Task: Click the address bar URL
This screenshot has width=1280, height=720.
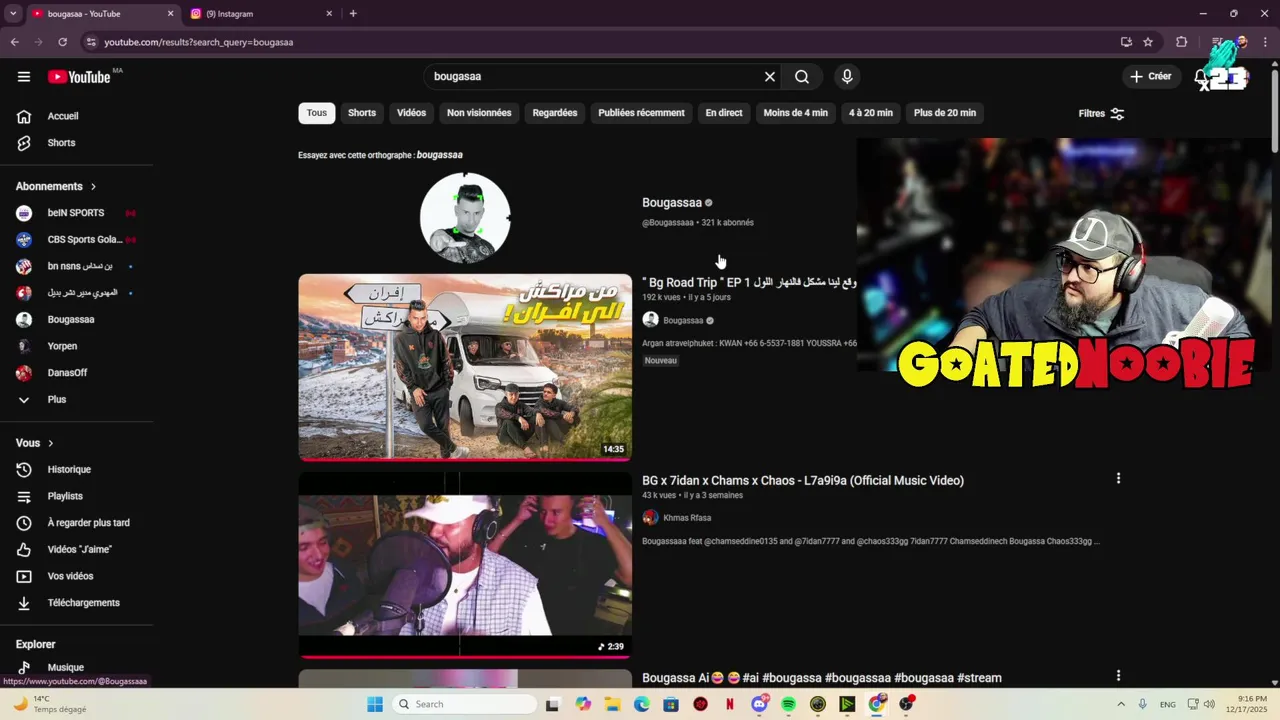Action: pyautogui.click(x=198, y=42)
